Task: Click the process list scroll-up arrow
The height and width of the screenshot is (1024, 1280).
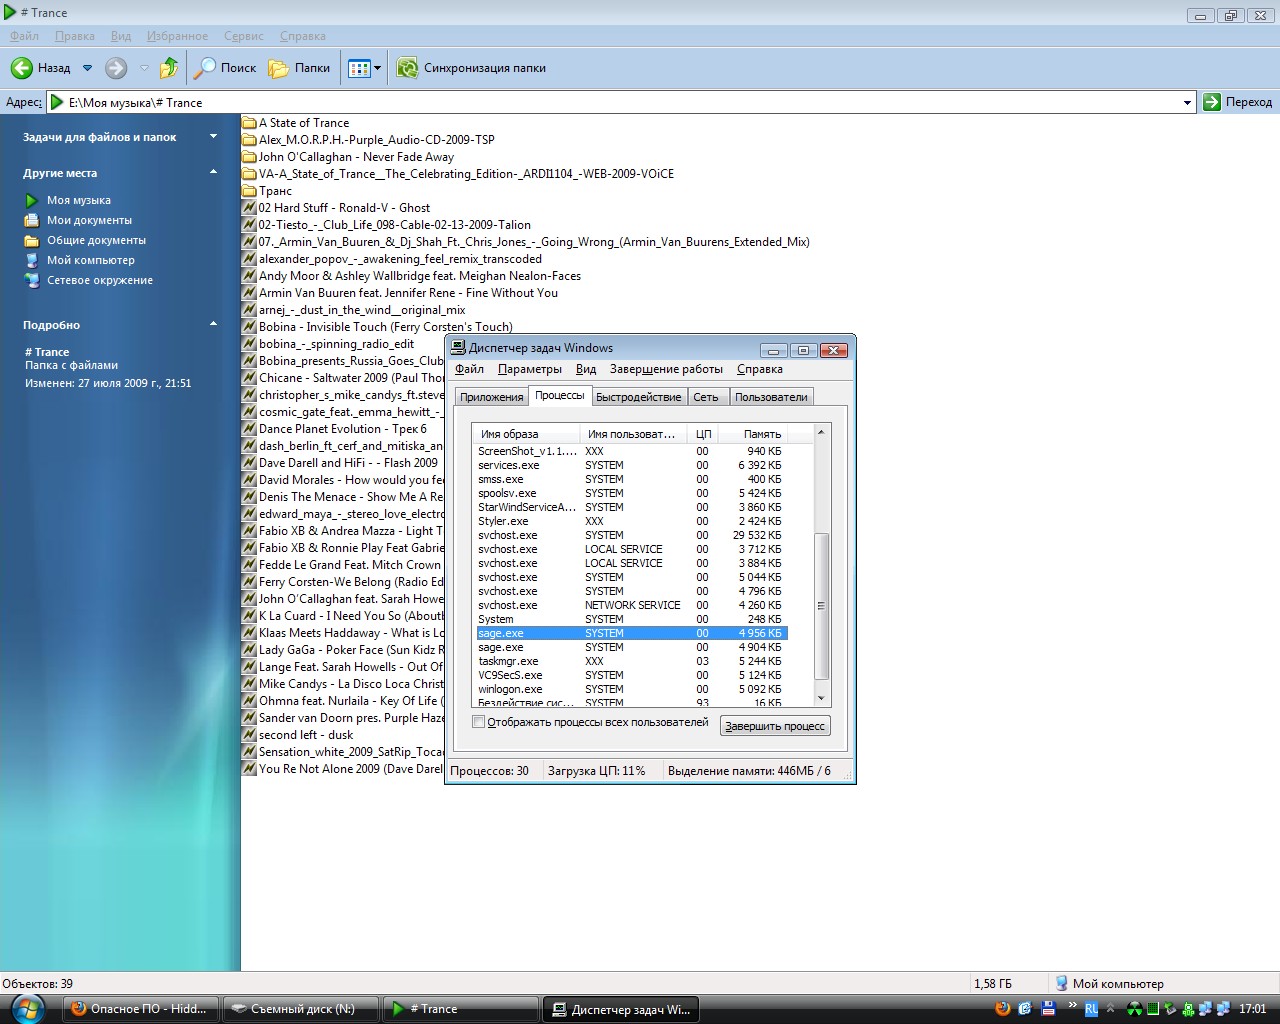Action: (x=822, y=433)
